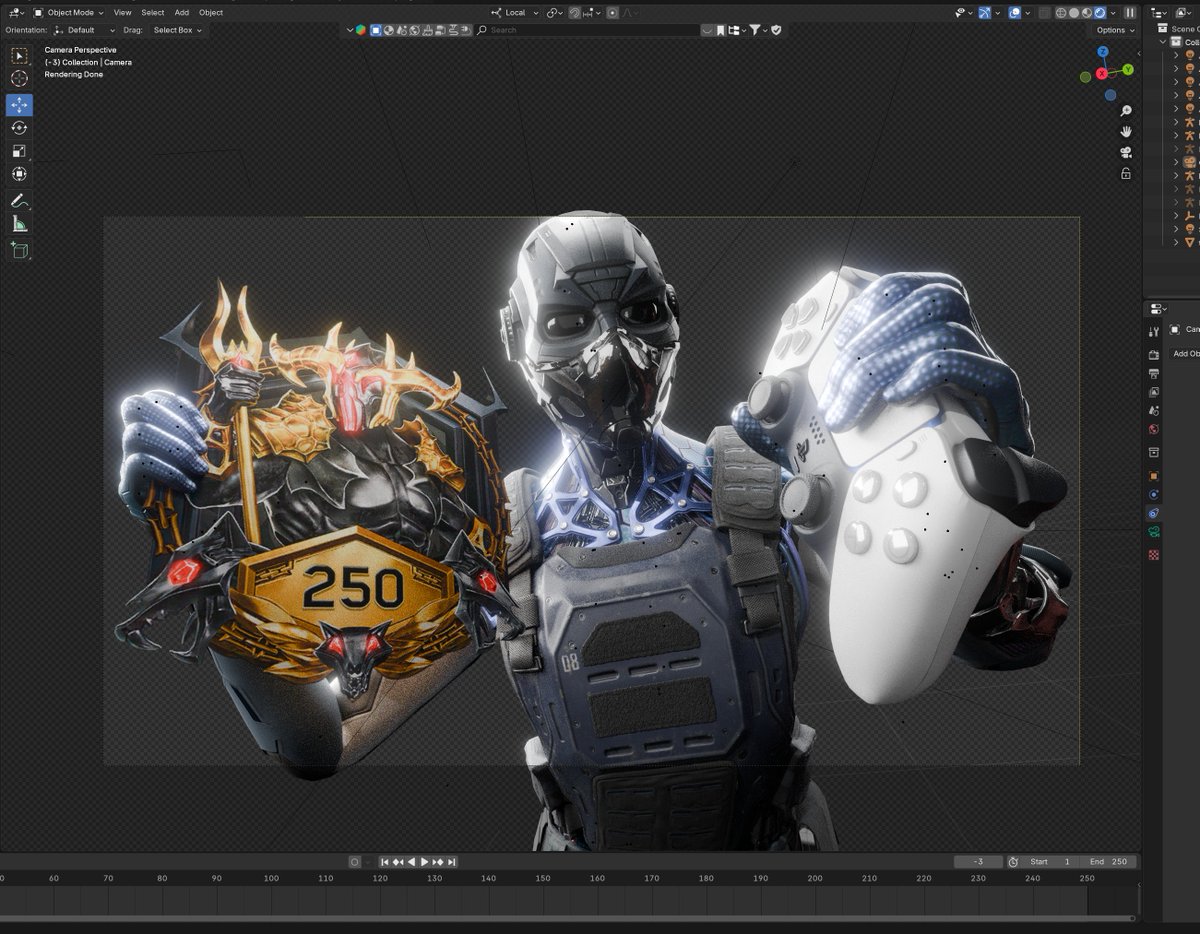Jump to the timeline end frame
The width and height of the screenshot is (1200, 934).
[452, 861]
